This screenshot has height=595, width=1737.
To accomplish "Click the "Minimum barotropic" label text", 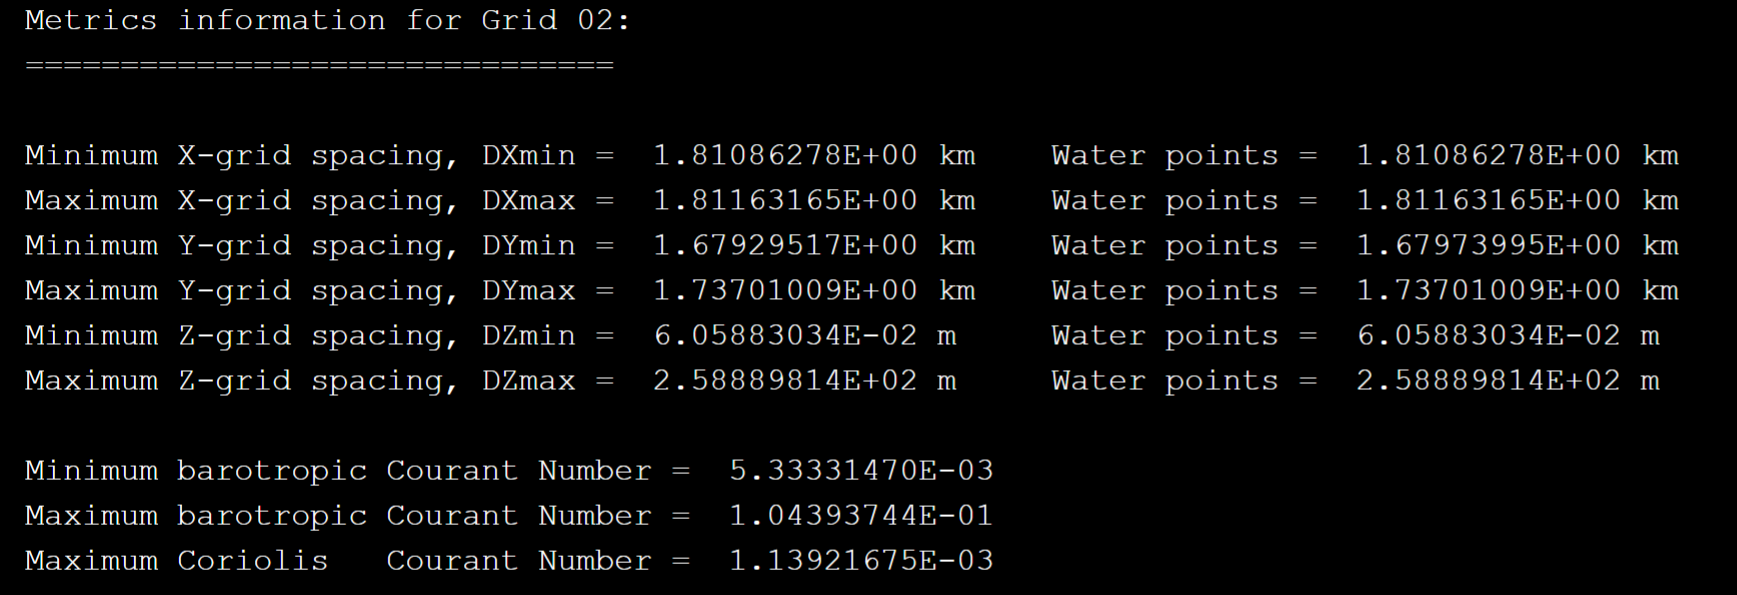I will (x=196, y=470).
